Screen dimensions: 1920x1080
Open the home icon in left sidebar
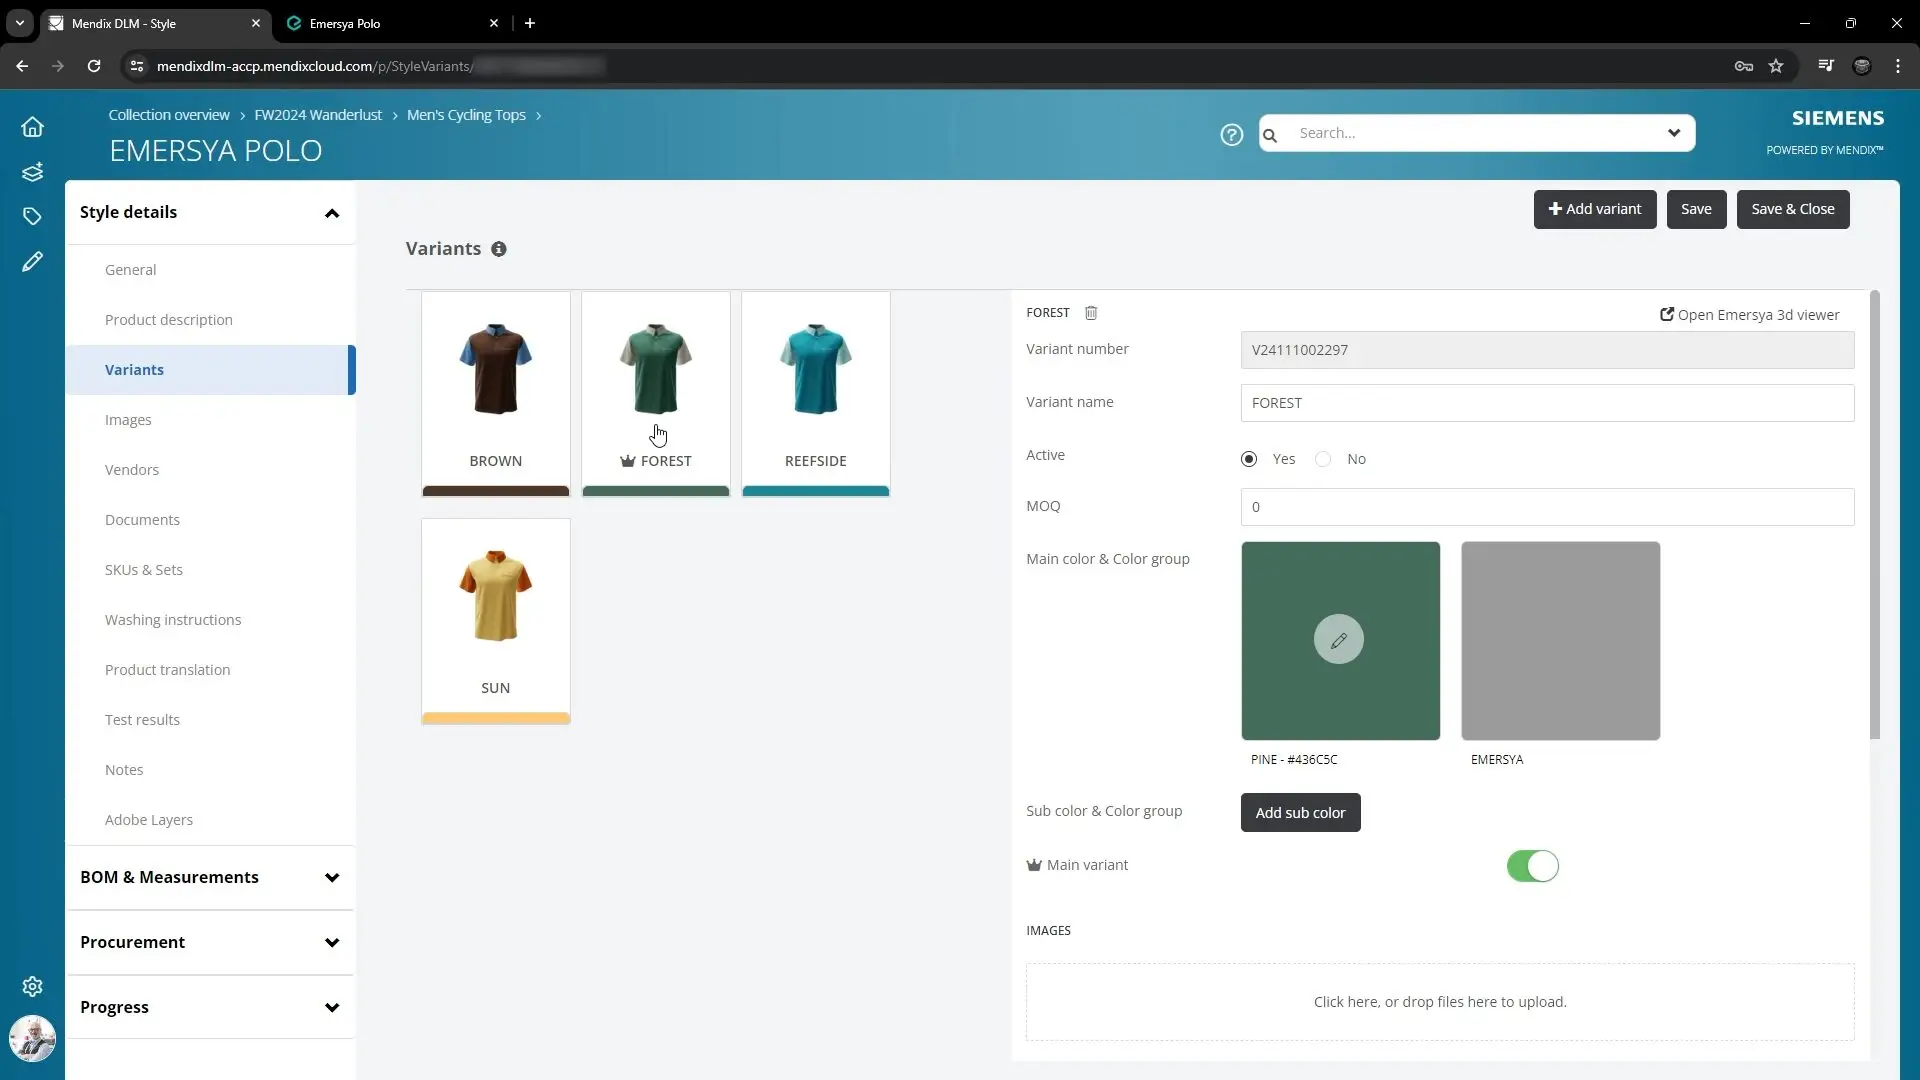coord(32,127)
